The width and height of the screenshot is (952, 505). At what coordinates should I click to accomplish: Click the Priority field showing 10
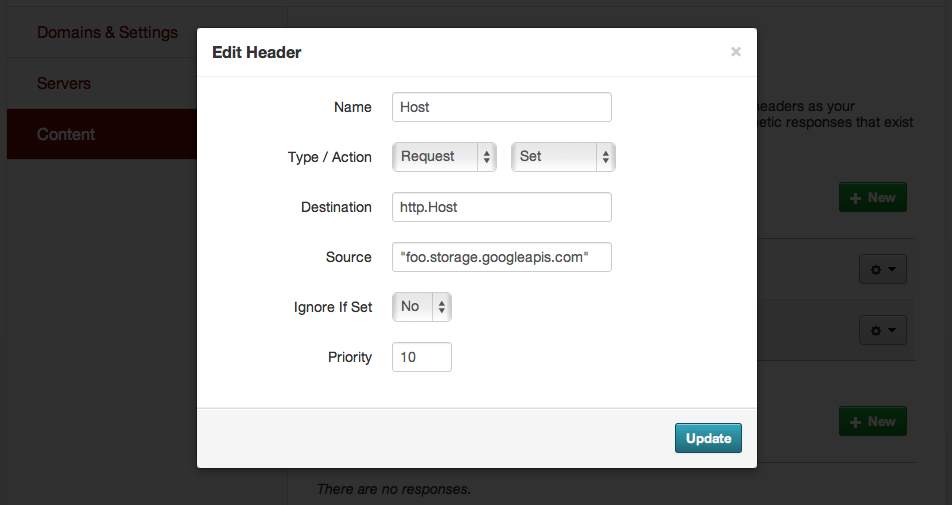[x=422, y=357]
